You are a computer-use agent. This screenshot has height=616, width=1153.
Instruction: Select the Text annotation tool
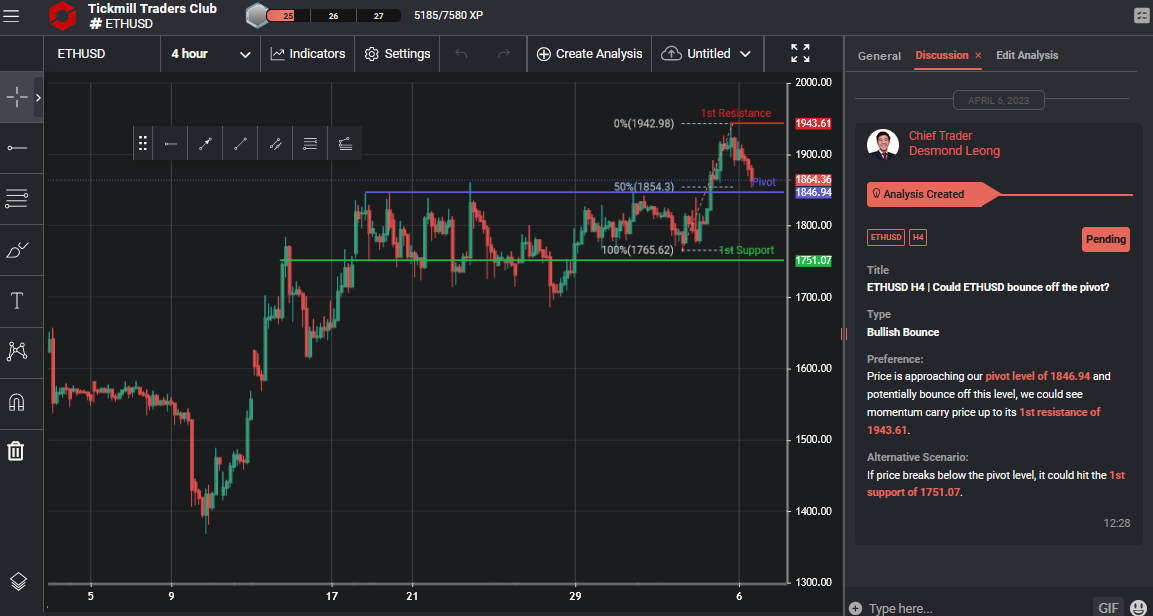(16, 300)
